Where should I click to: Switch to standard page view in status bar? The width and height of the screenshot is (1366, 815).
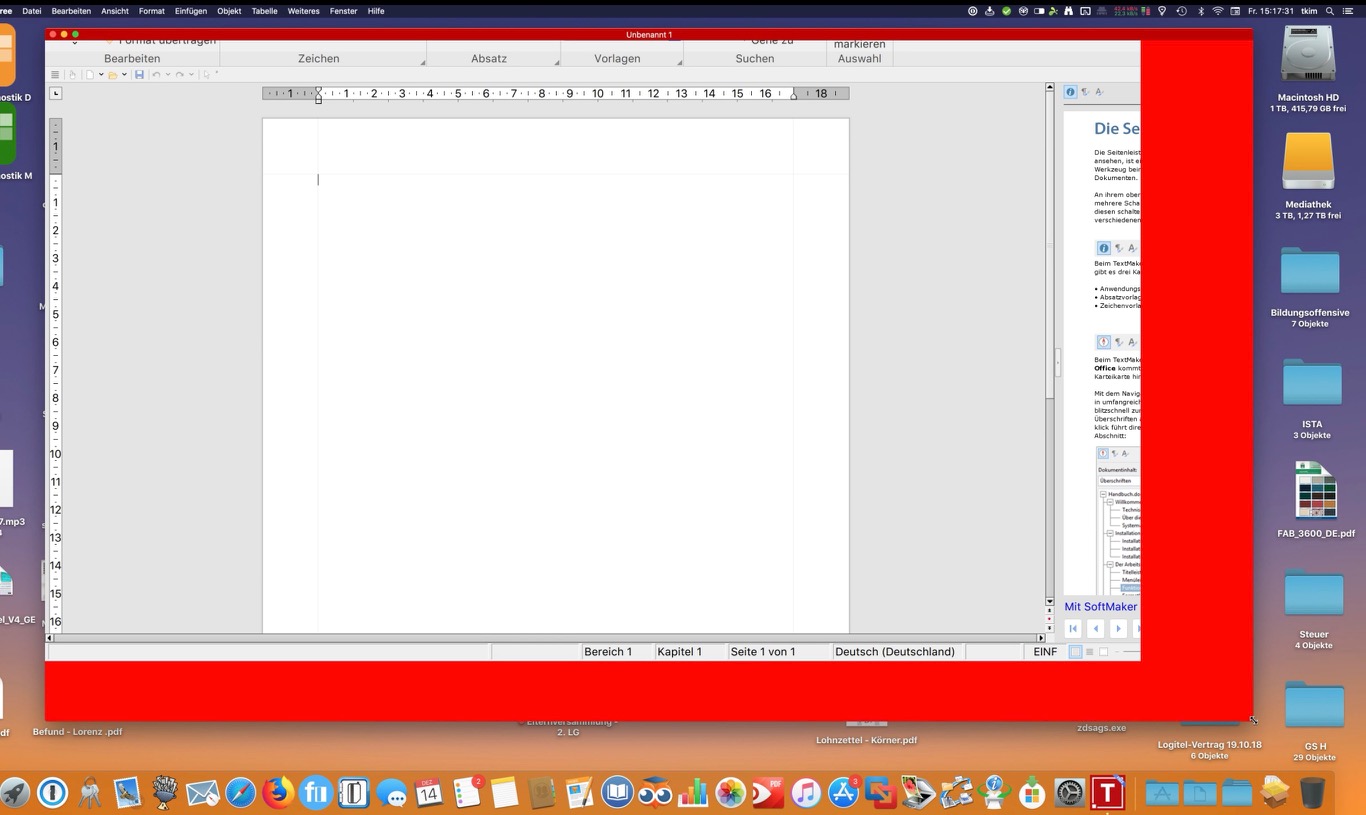coord(1076,652)
